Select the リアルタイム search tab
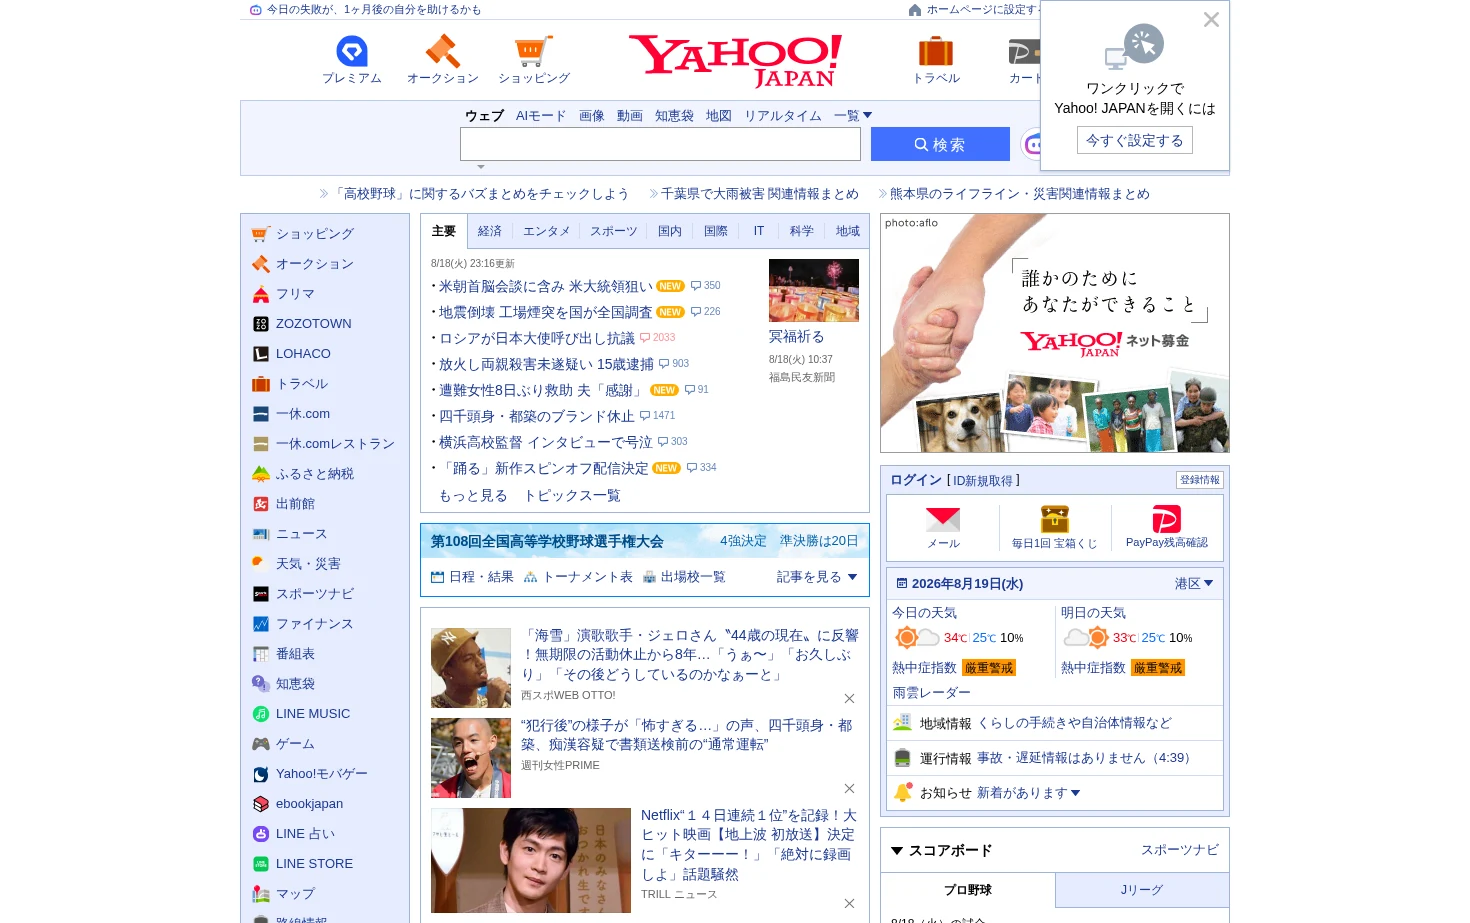 pos(783,116)
